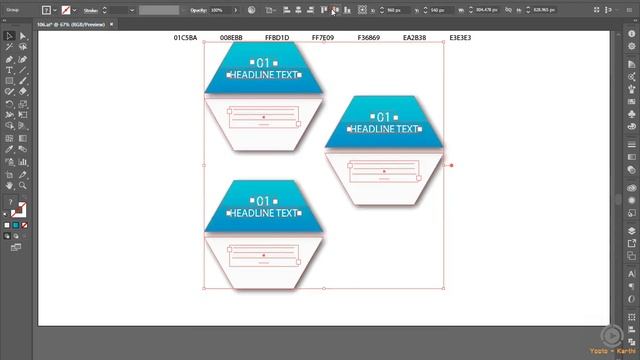Screen dimensions: 640x360
Task: Select the Direct Selection tool
Action: tap(22, 36)
